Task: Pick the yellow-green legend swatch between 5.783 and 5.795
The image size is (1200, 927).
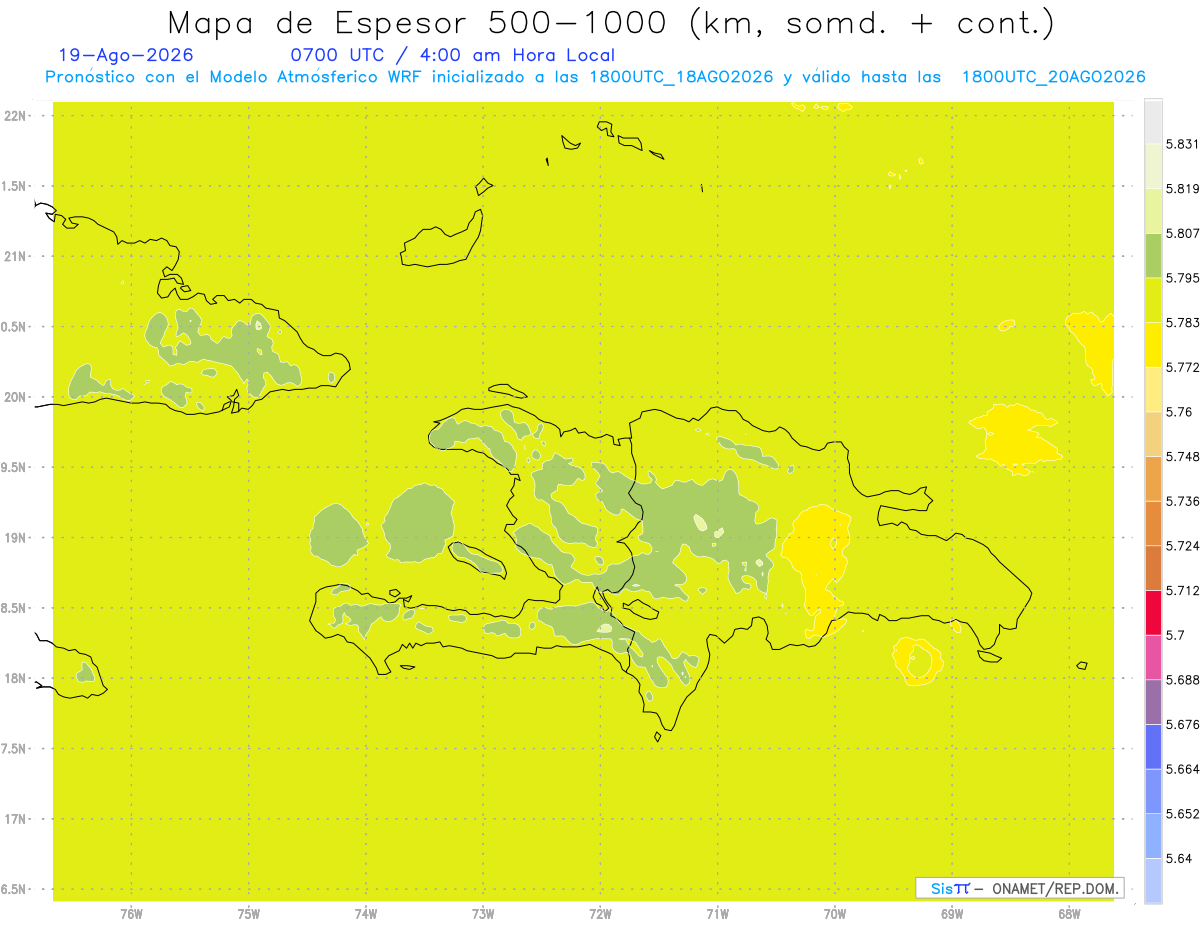Action: pyautogui.click(x=1153, y=300)
